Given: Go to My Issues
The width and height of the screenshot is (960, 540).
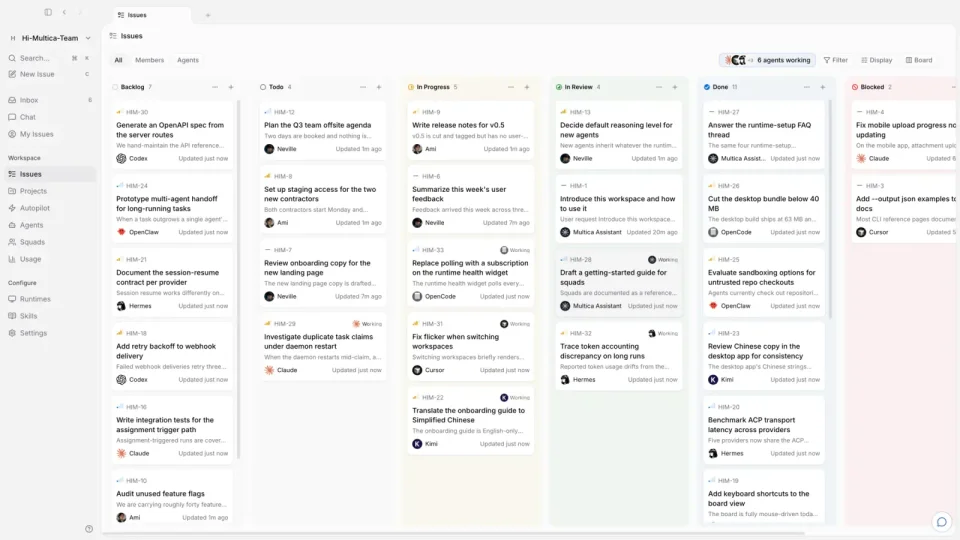Looking at the screenshot, I should [x=49, y=134].
